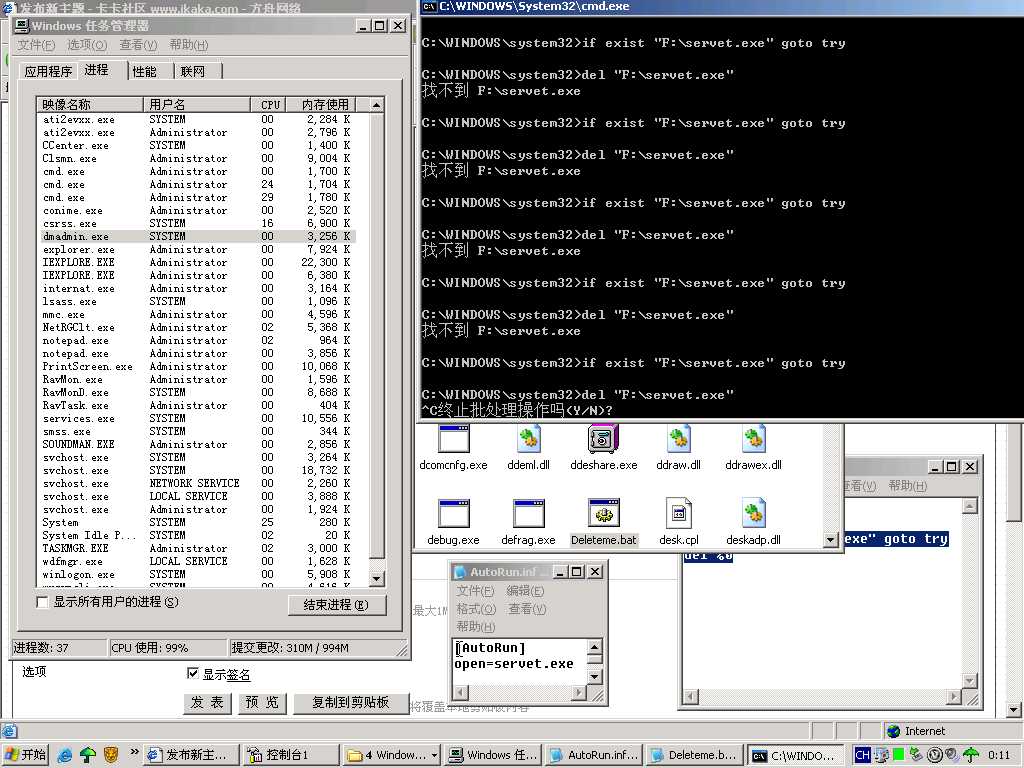1024x768 pixels.
Task: Sort by 用户名 column header
Action: click(x=197, y=104)
